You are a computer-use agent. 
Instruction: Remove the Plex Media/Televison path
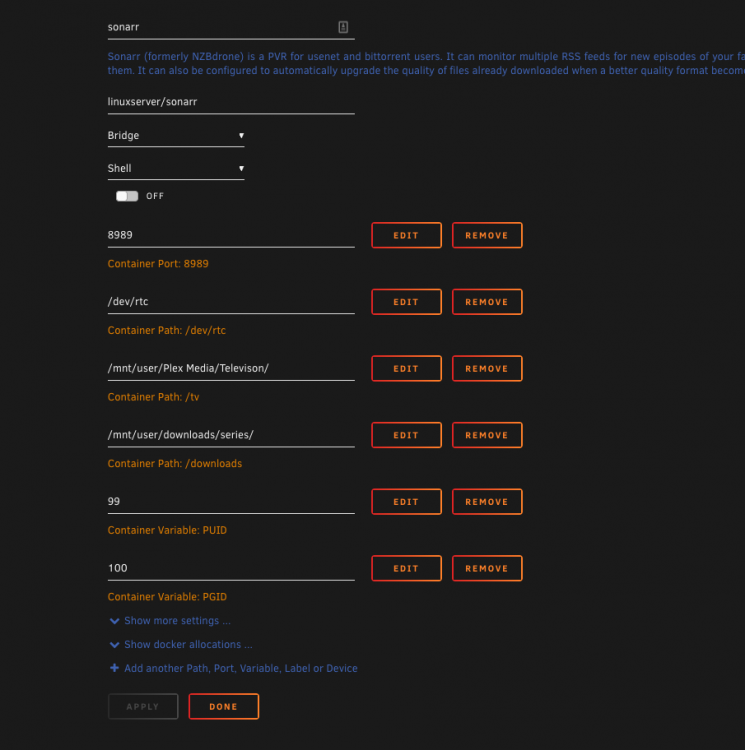click(487, 368)
